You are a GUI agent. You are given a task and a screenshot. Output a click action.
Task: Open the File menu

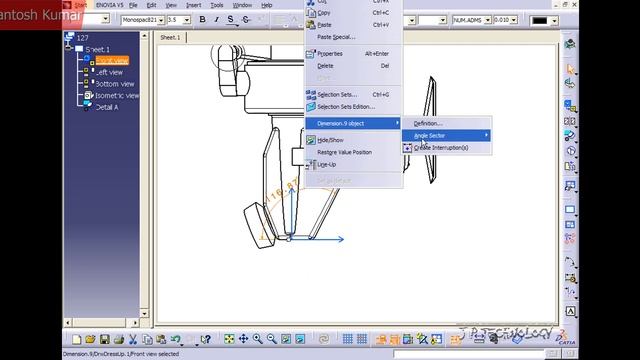coord(133,5)
